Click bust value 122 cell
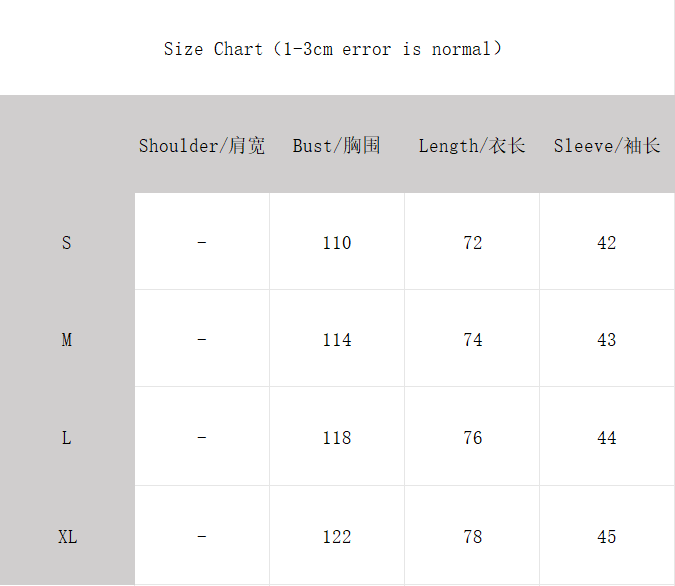The image size is (675, 586). click(x=337, y=535)
